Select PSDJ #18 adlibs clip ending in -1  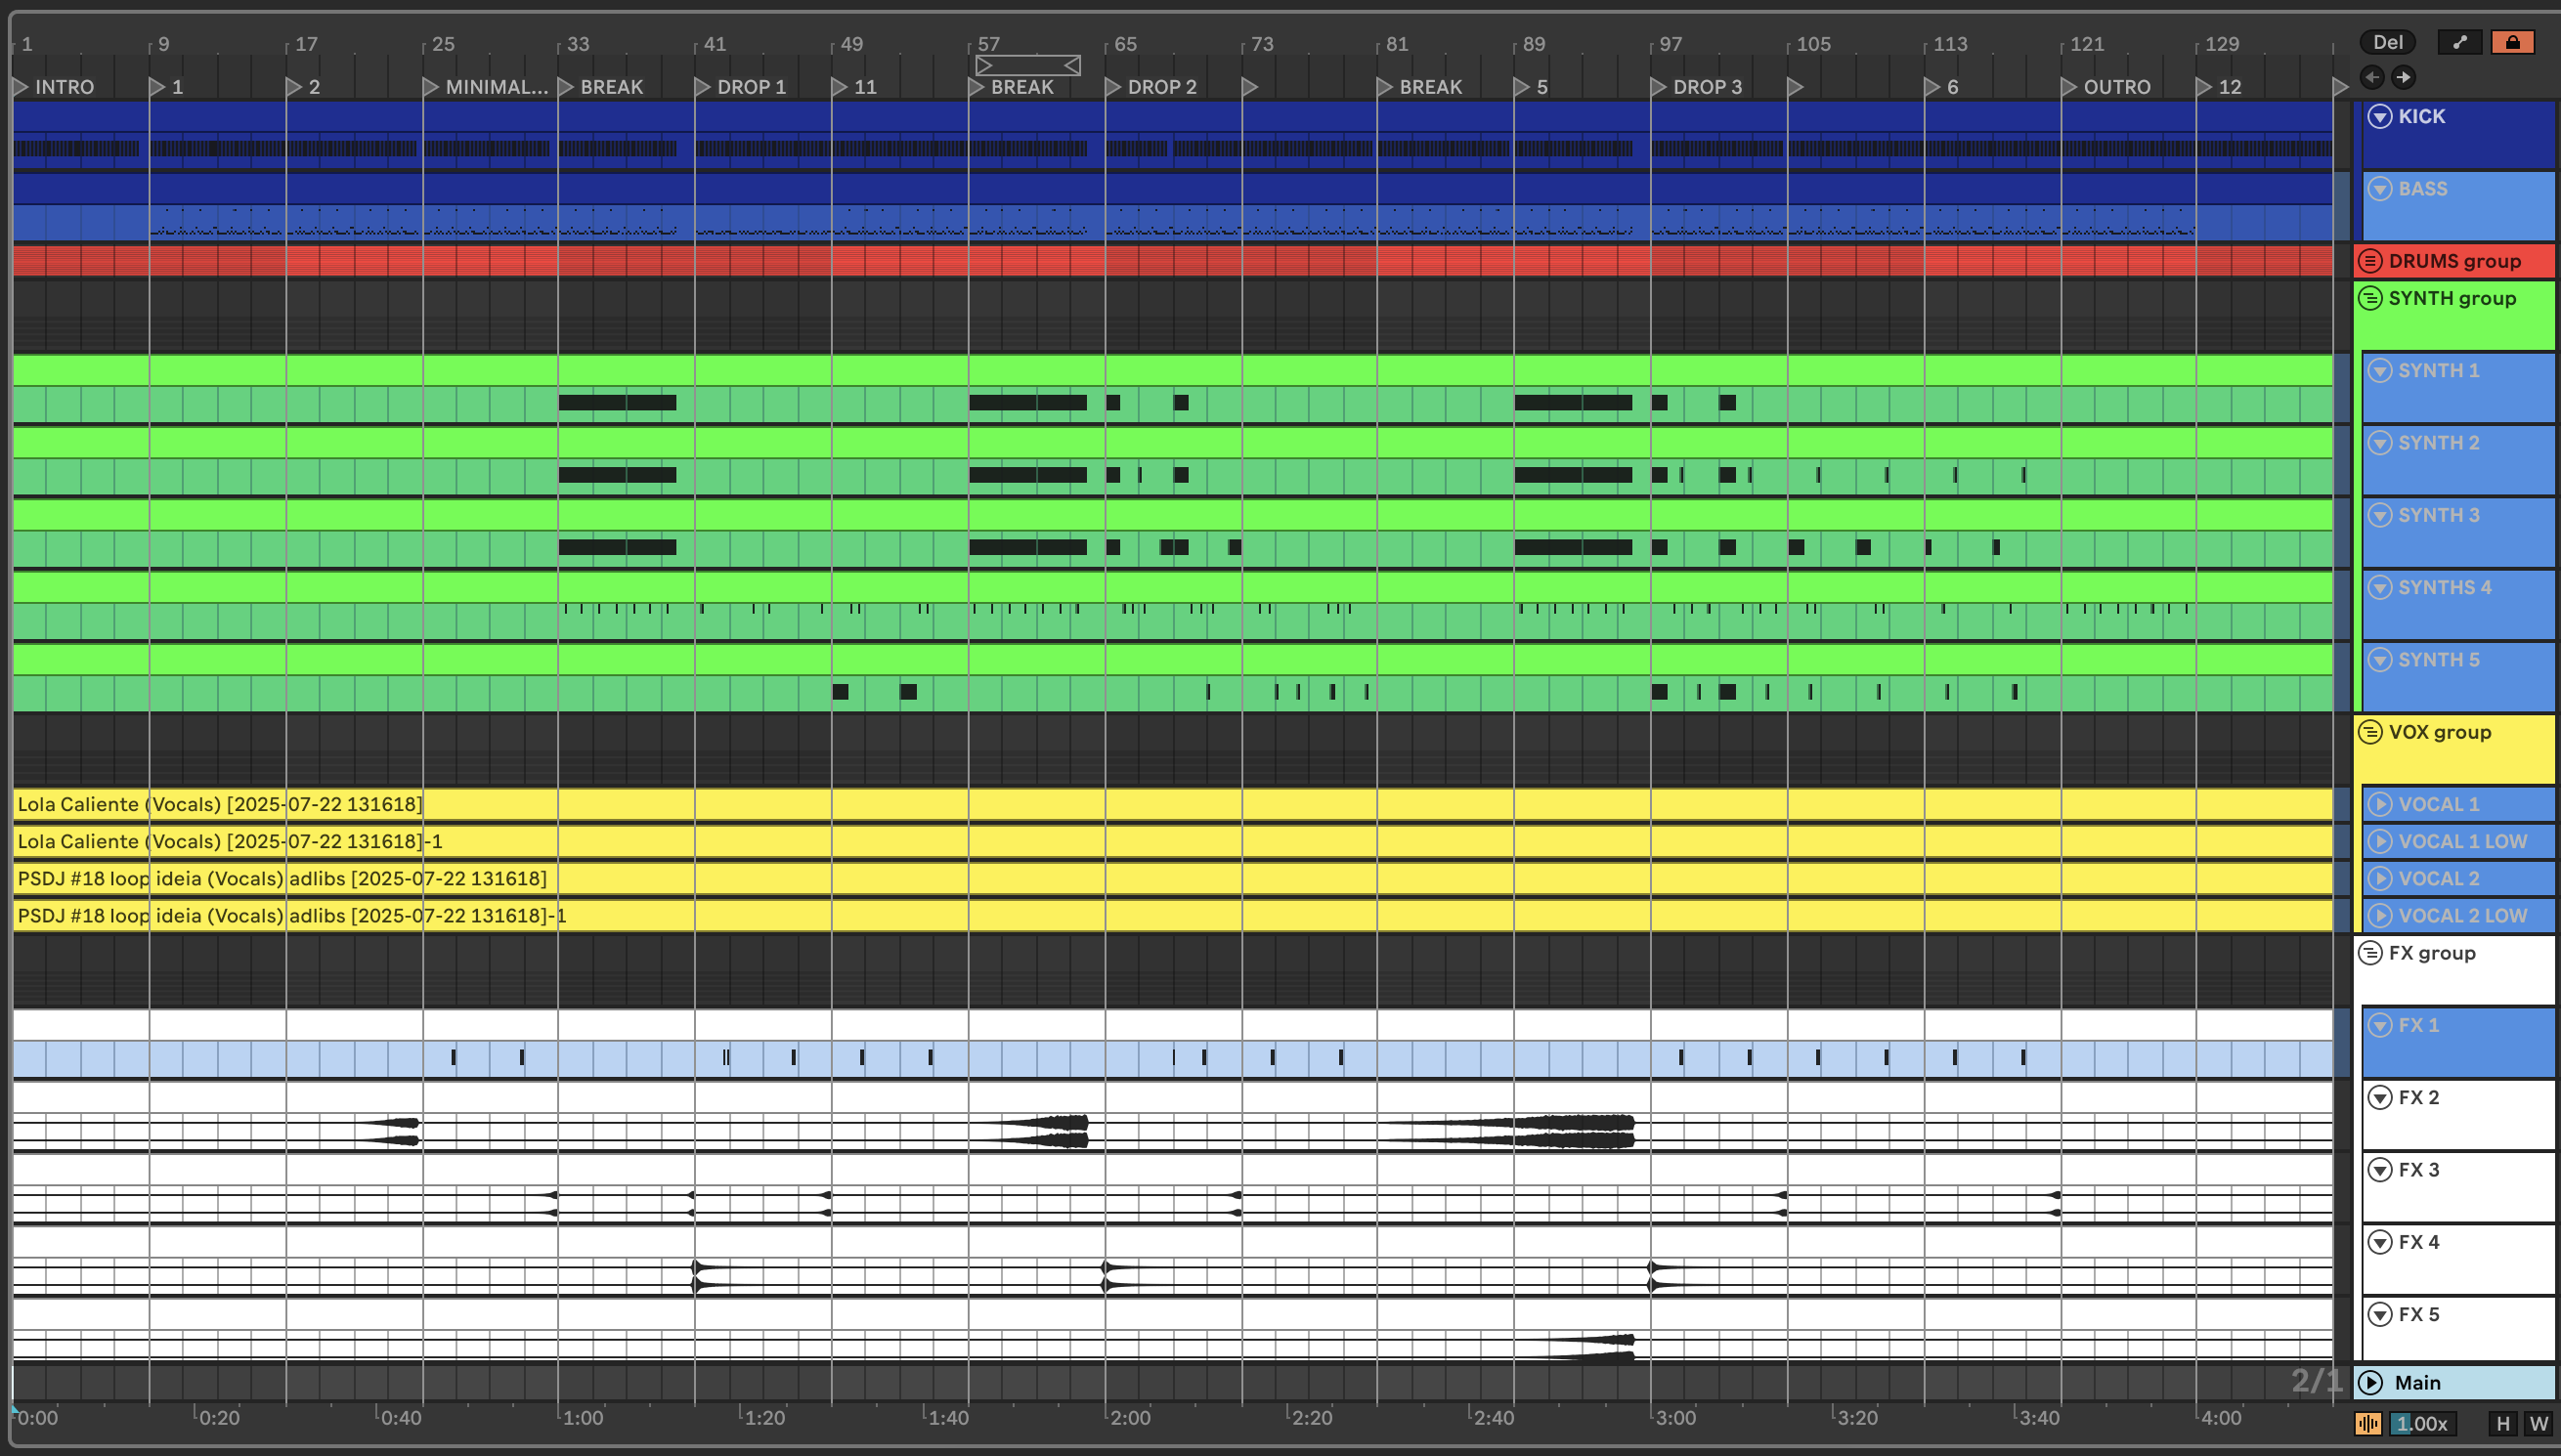click(x=1172, y=915)
